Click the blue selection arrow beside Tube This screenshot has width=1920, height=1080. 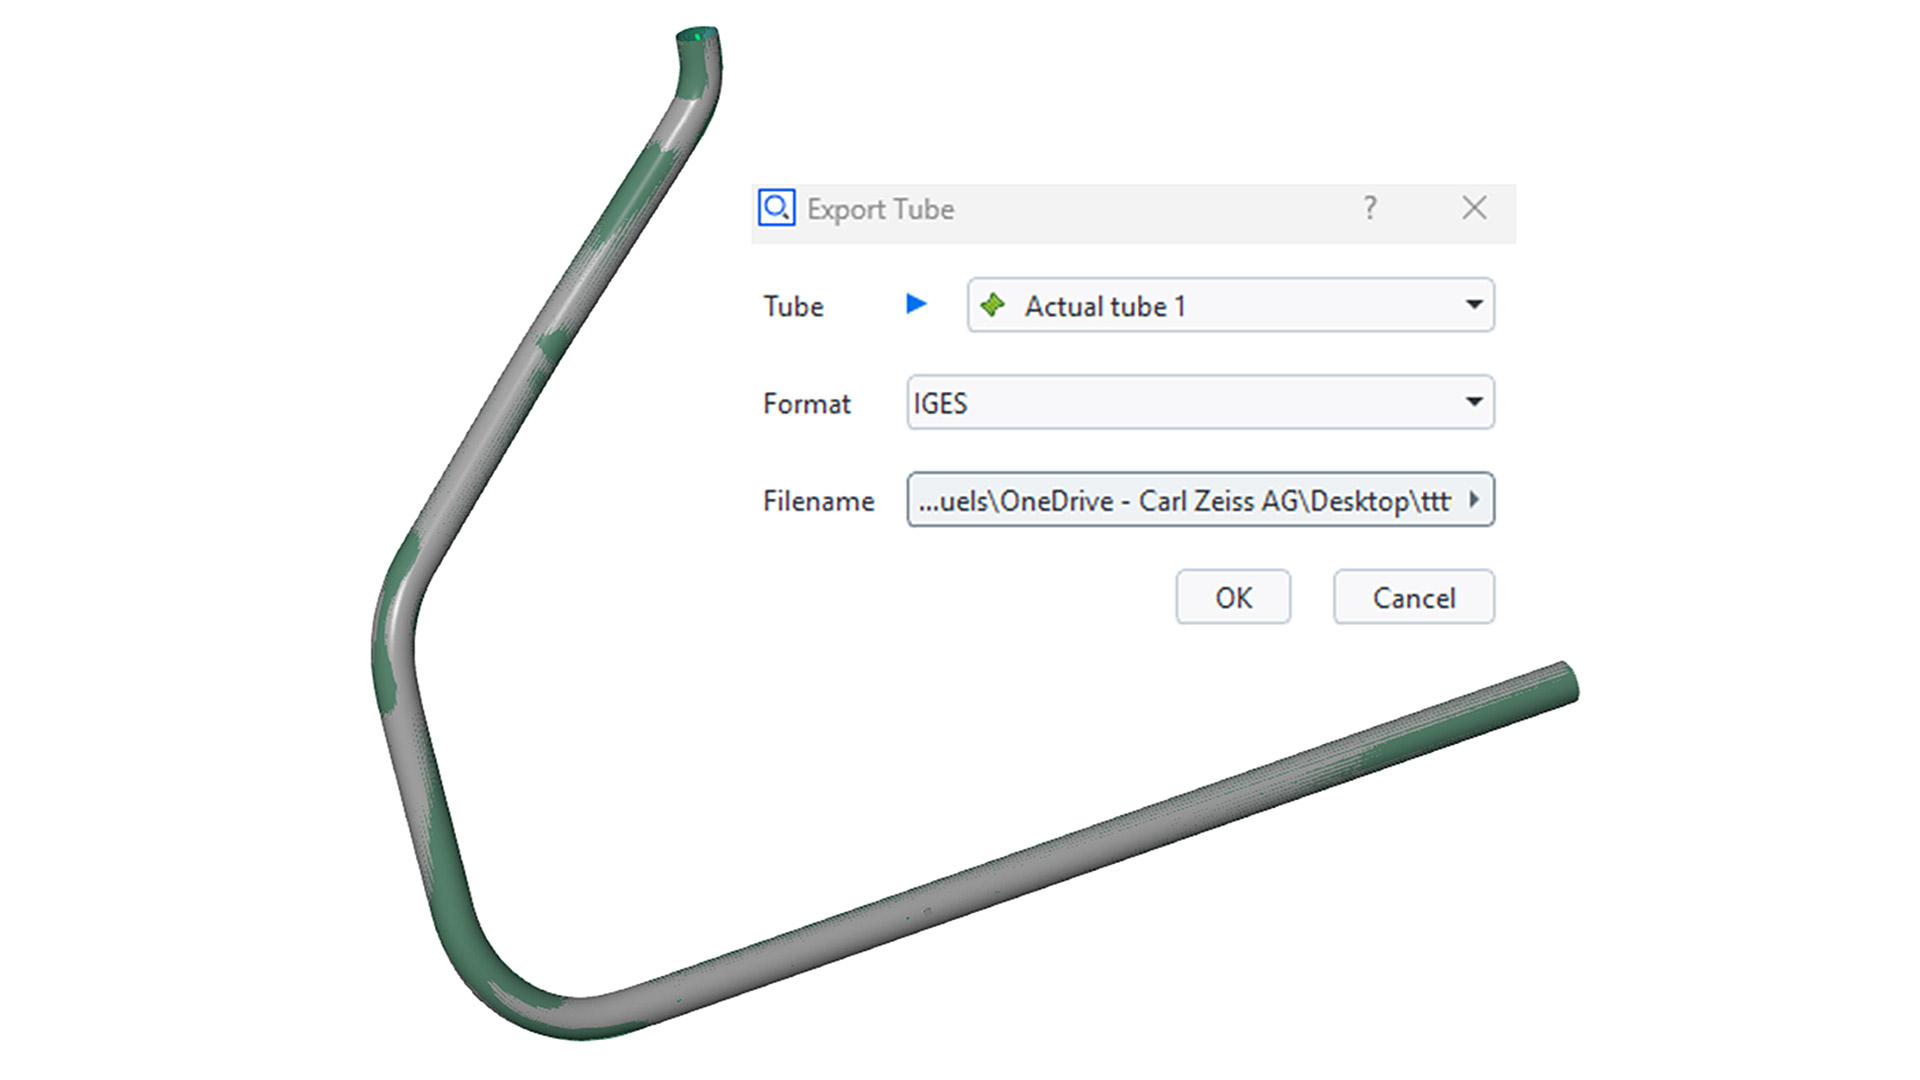click(916, 304)
